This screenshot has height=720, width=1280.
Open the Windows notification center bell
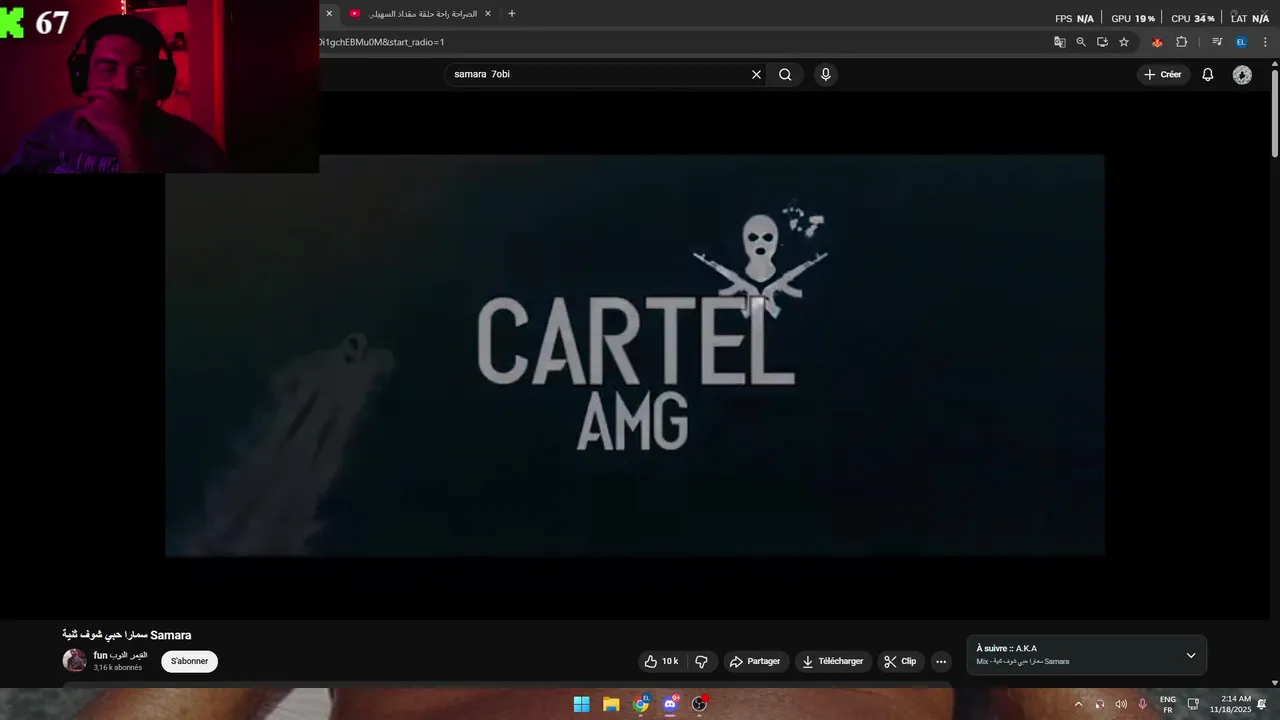[x=1262, y=704]
